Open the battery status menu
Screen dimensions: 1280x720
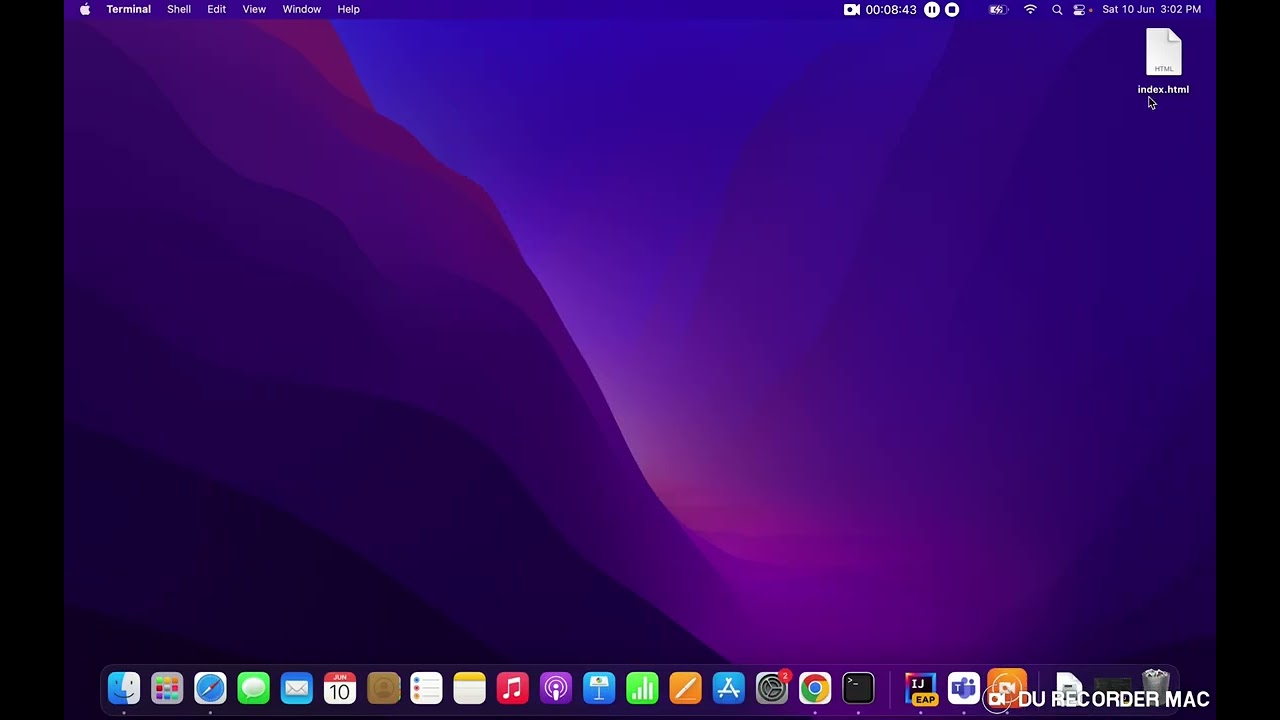tap(998, 9)
